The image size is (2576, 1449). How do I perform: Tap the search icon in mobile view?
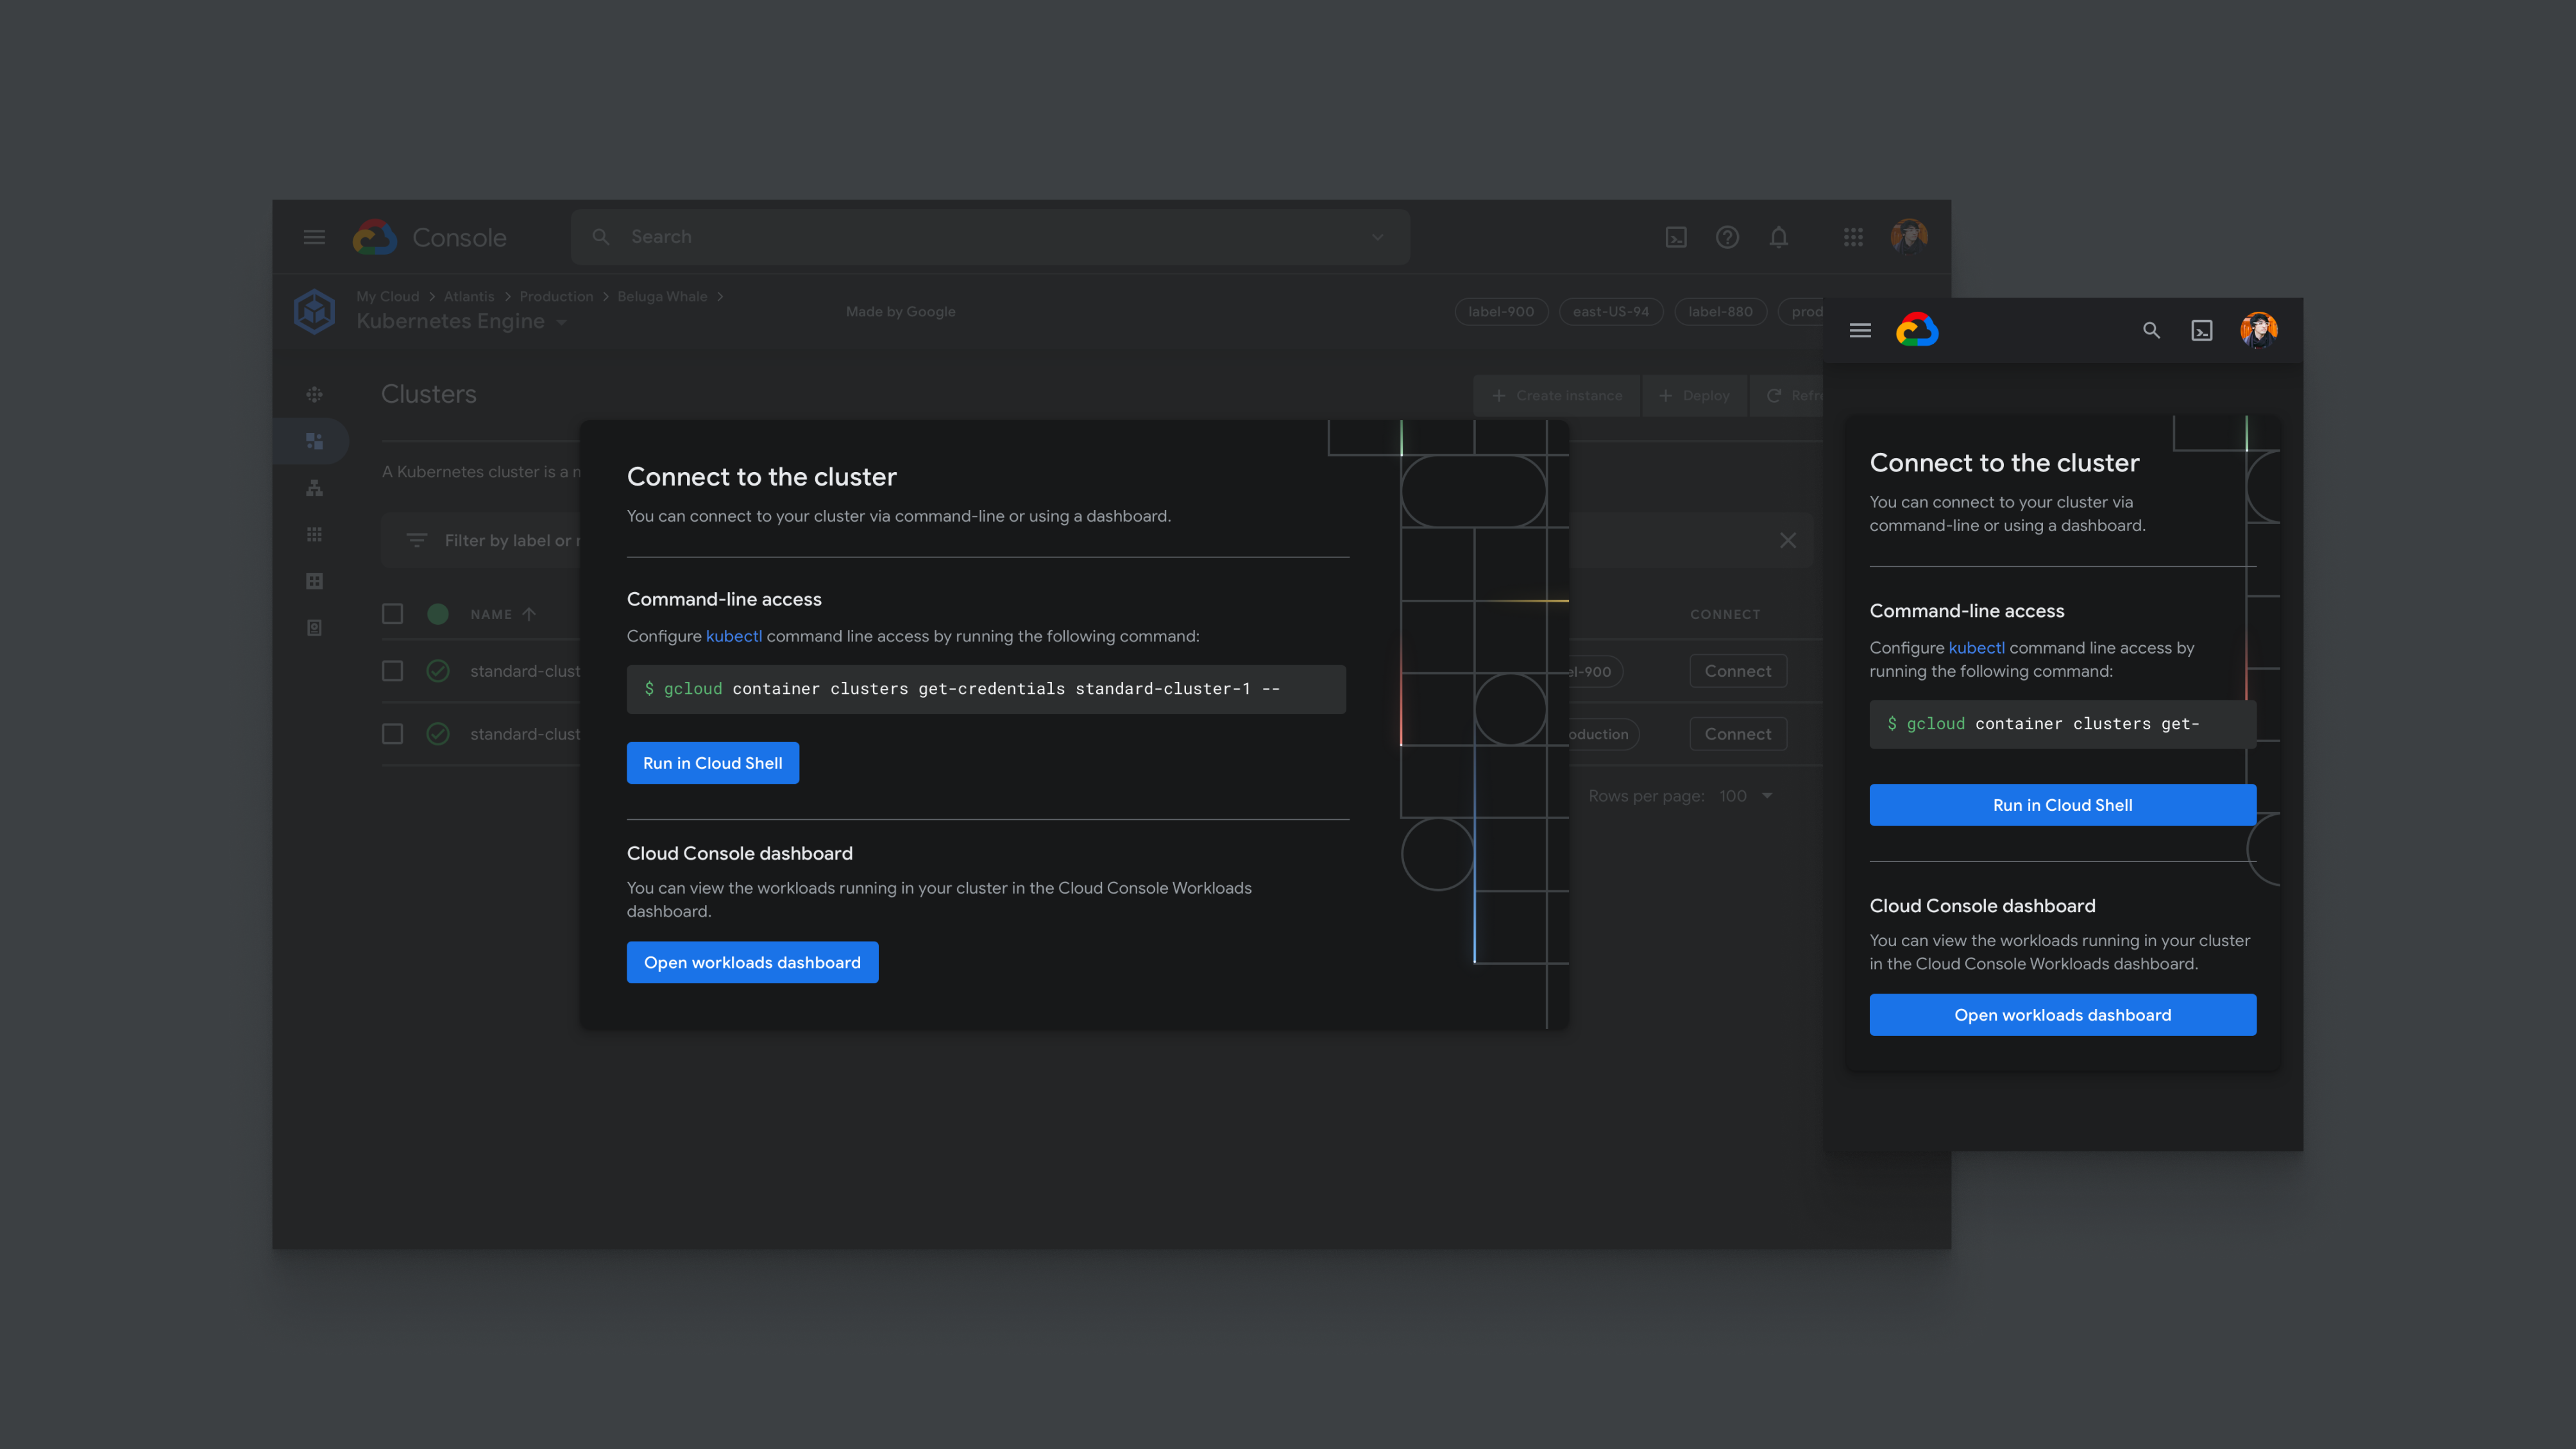point(2151,330)
